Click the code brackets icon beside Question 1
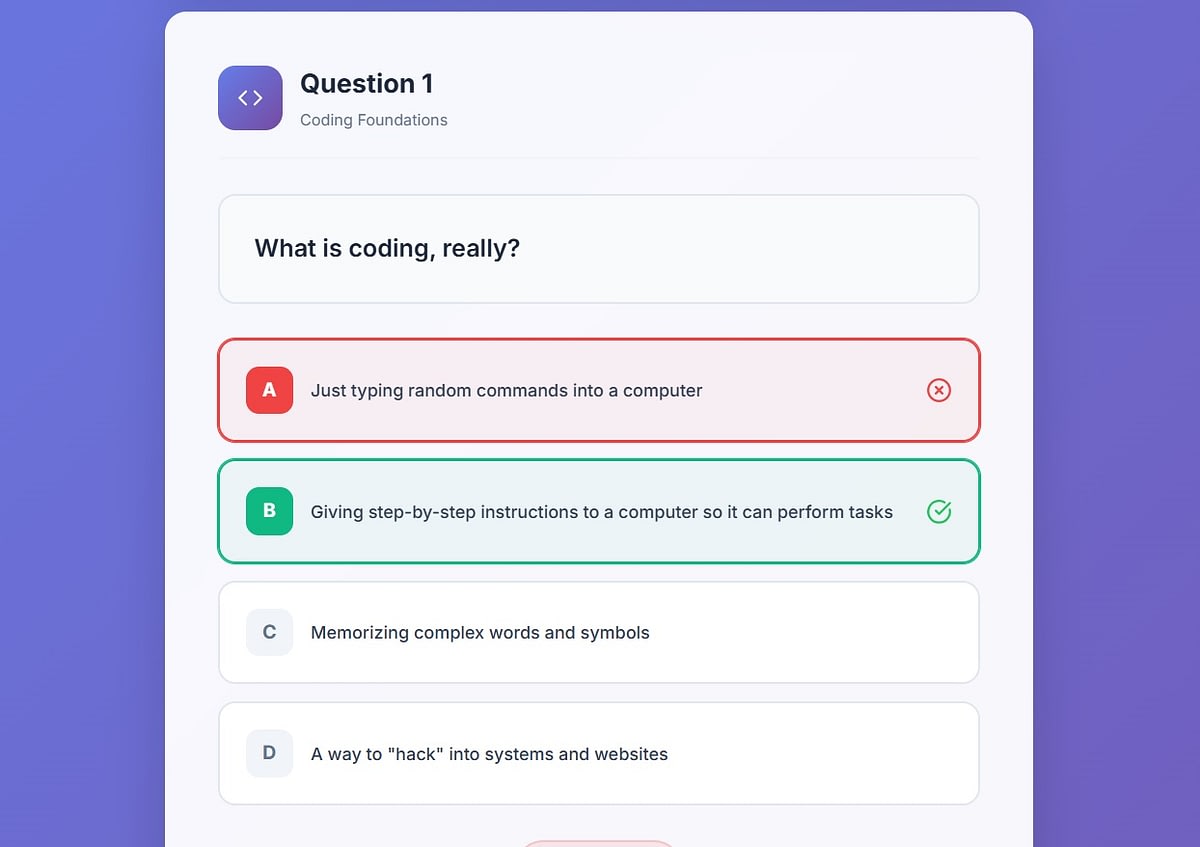The height and width of the screenshot is (847, 1200). 250,98
